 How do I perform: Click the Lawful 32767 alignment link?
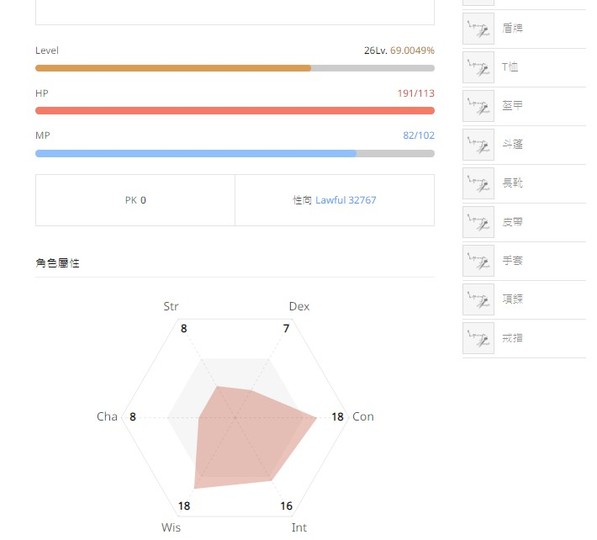tap(345, 200)
